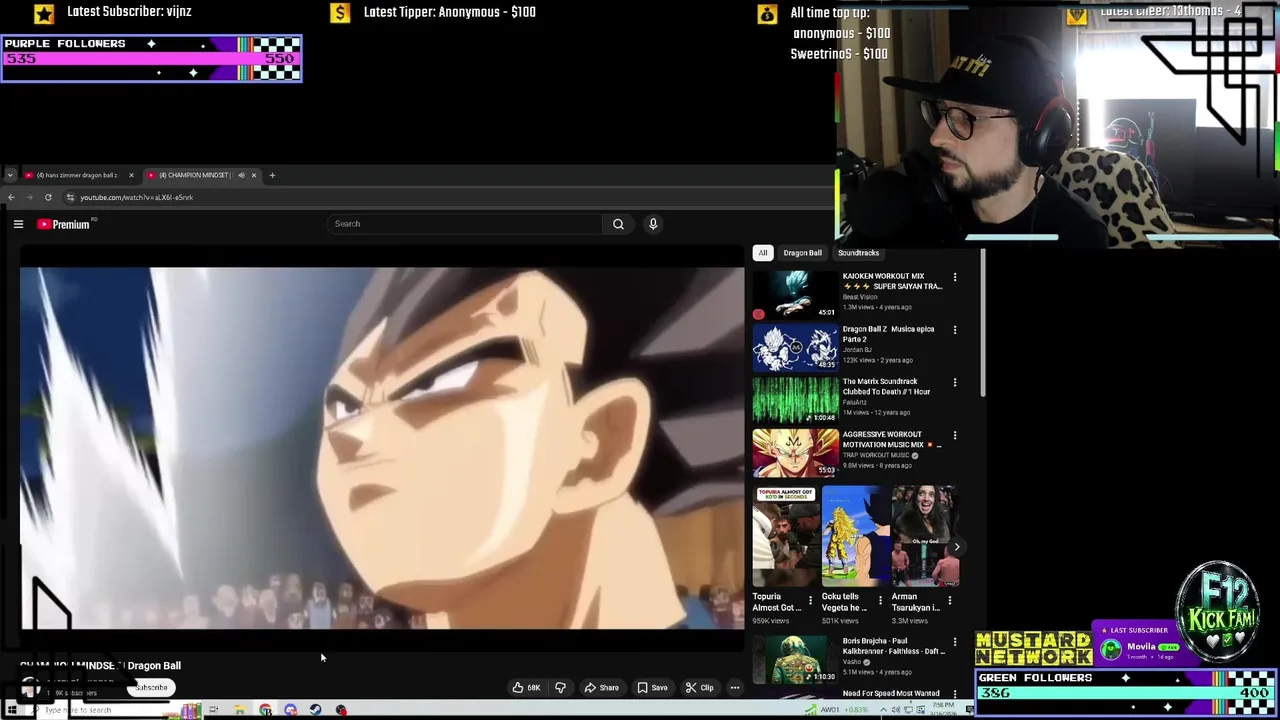This screenshot has width=1280, height=720.
Task: Focus the YouTube Search field
Action: (465, 224)
